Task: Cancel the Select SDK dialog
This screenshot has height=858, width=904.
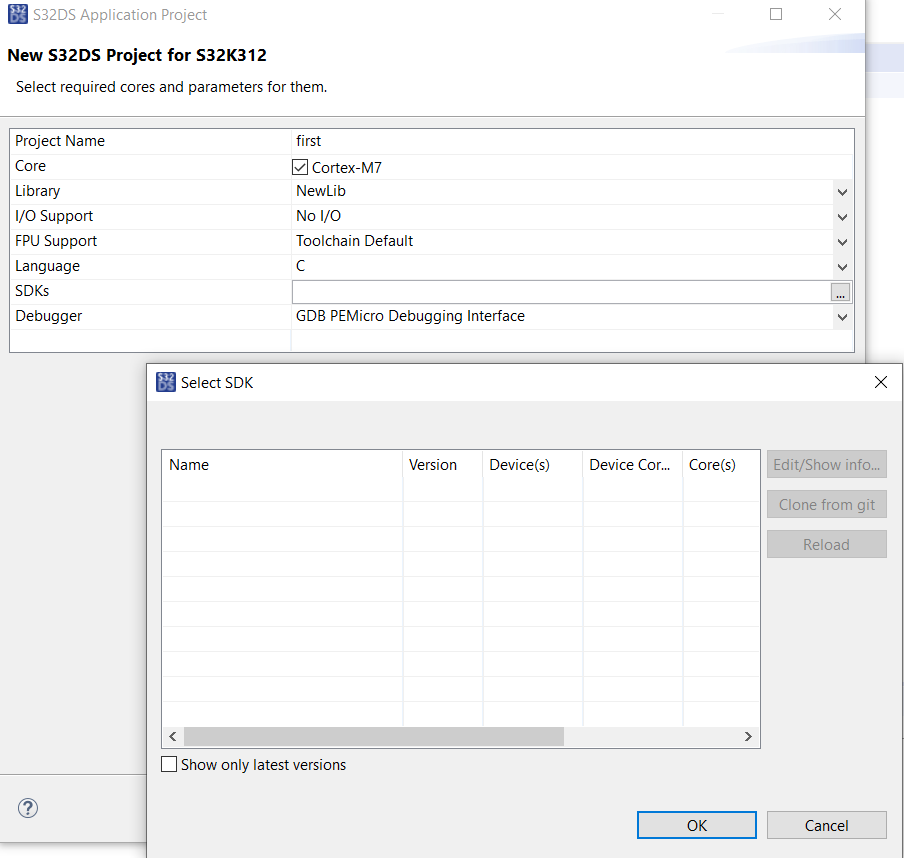Action: [826, 825]
